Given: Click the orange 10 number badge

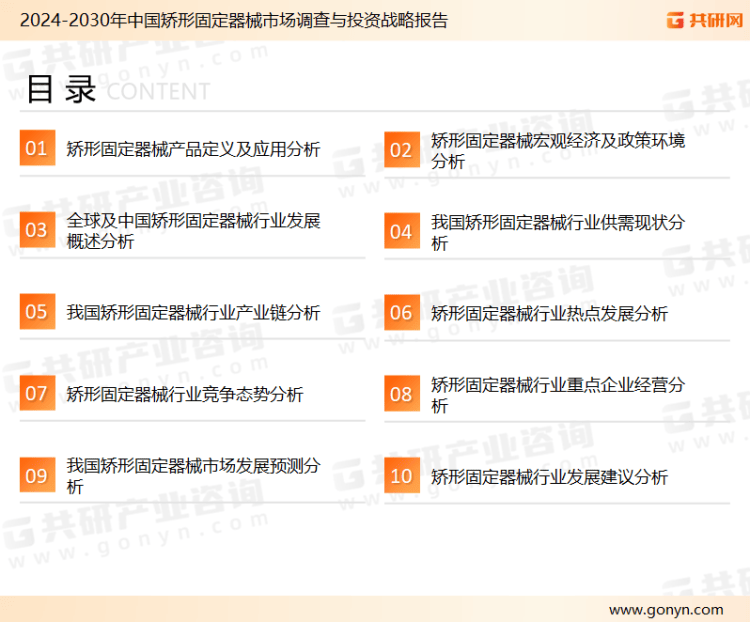Looking at the screenshot, I should [x=401, y=476].
